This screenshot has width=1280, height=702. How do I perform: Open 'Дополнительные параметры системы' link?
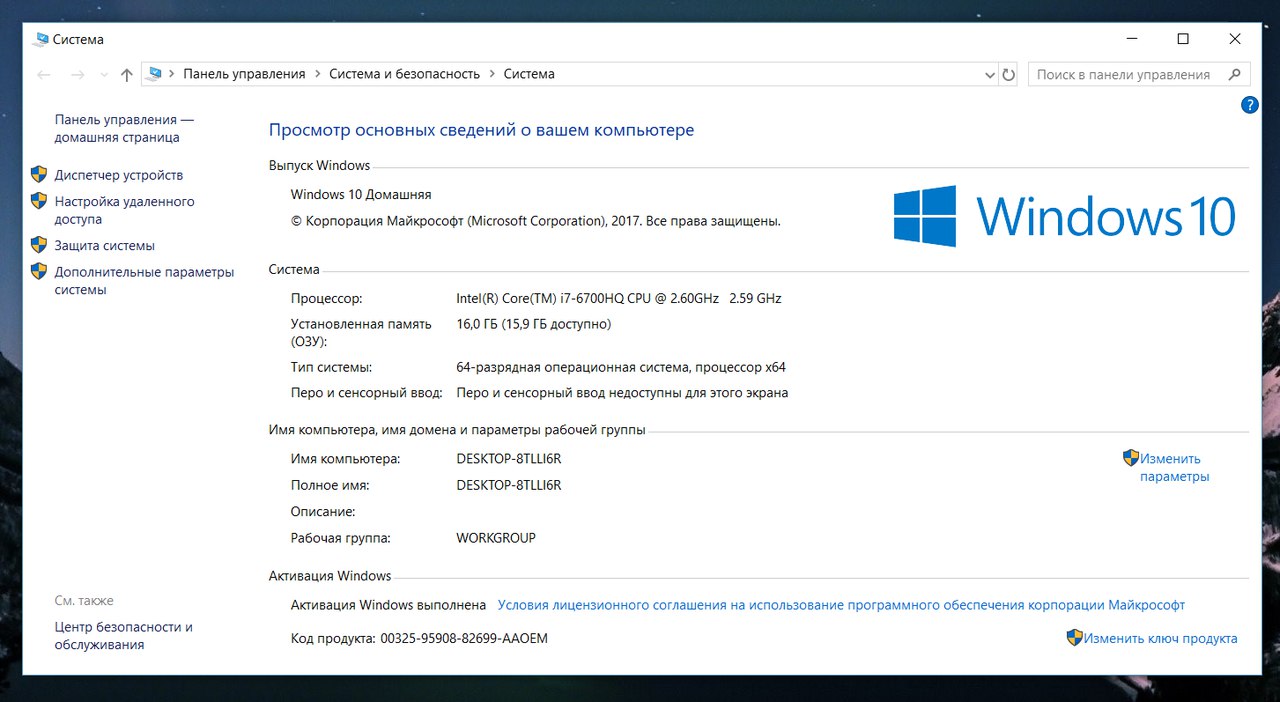(144, 281)
